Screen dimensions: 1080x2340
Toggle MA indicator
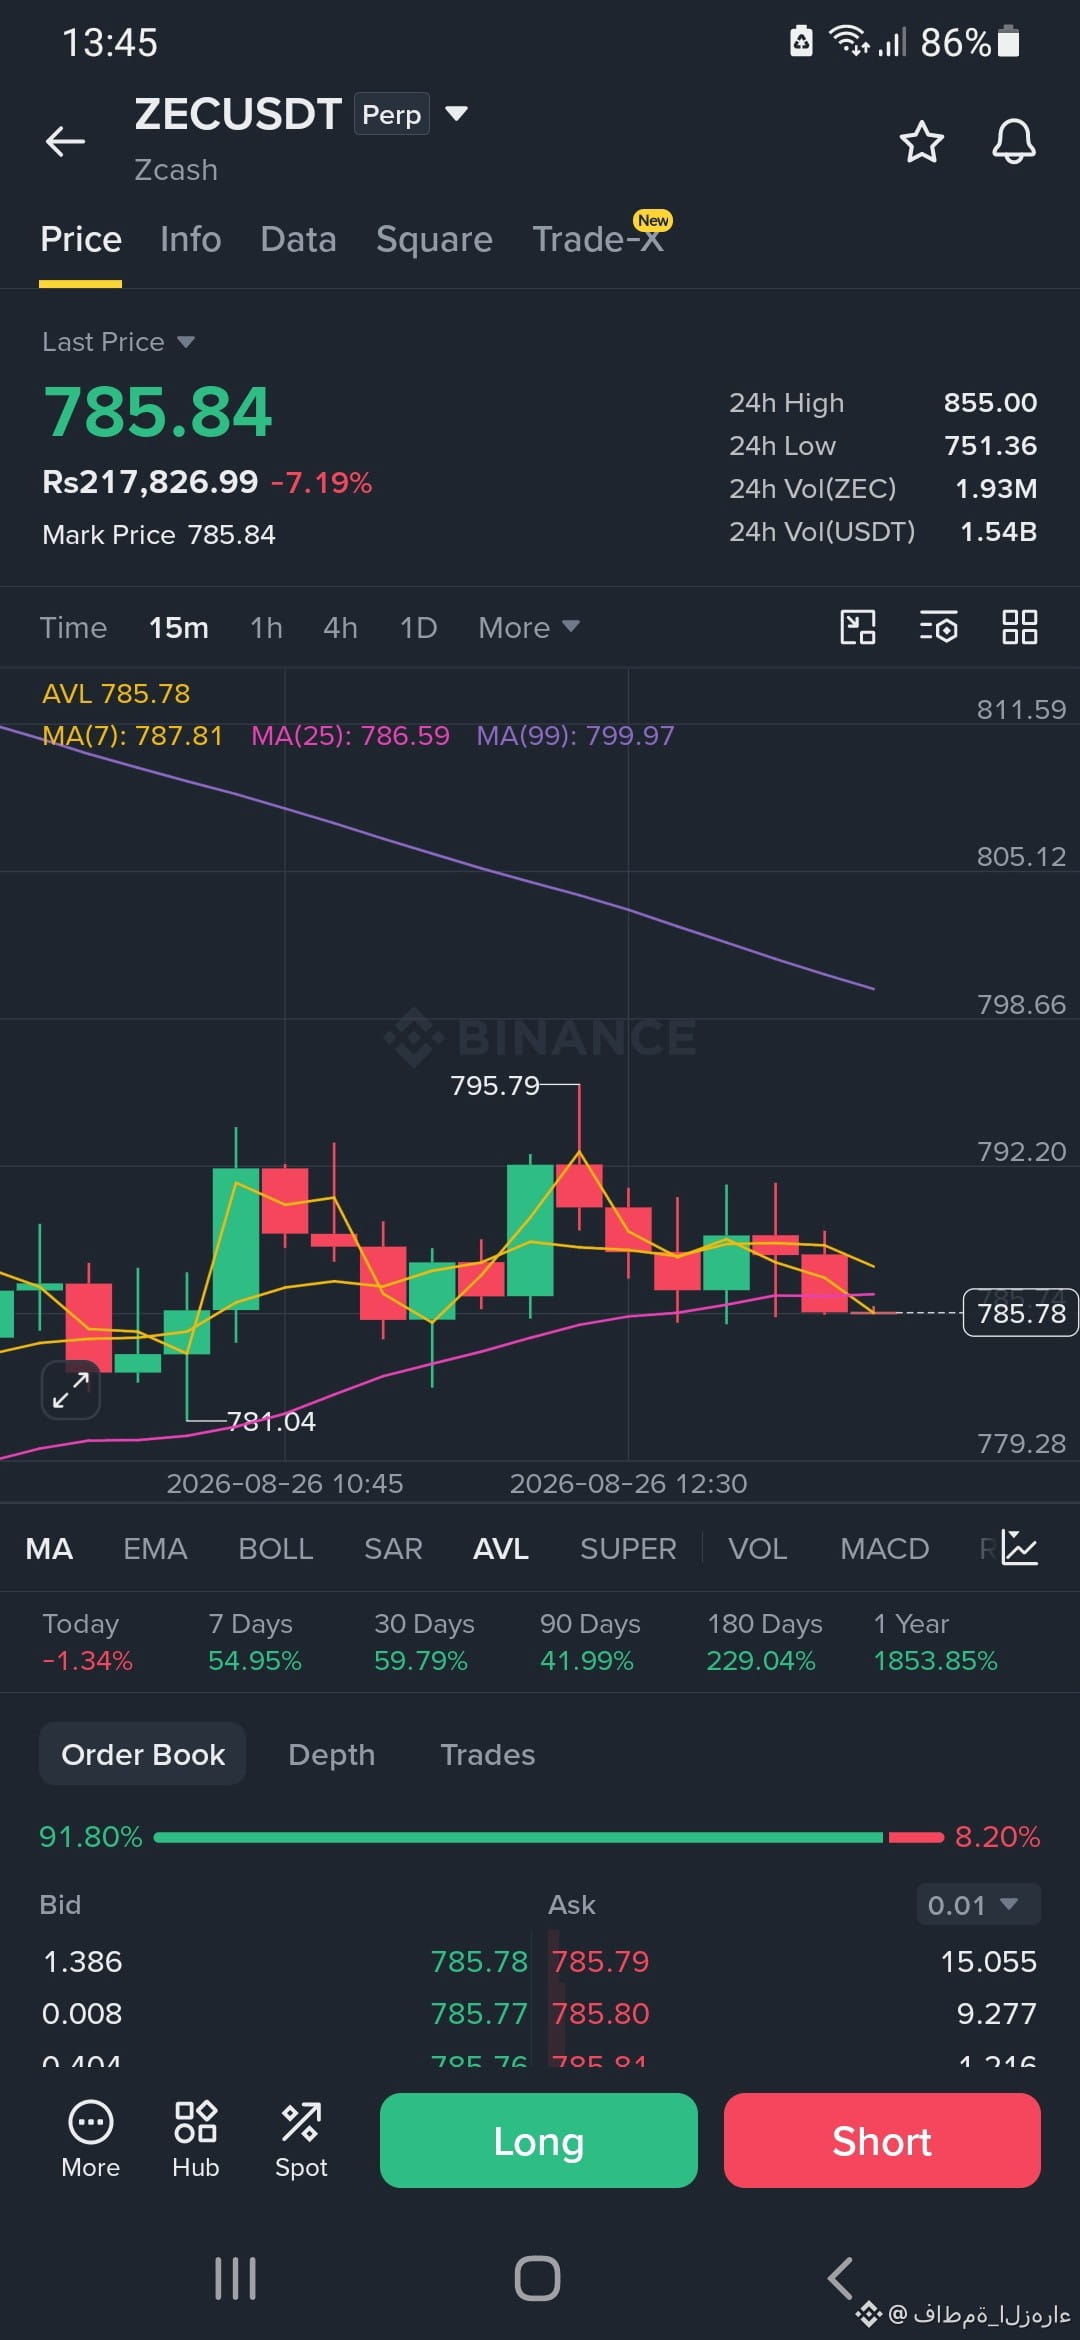point(49,1548)
